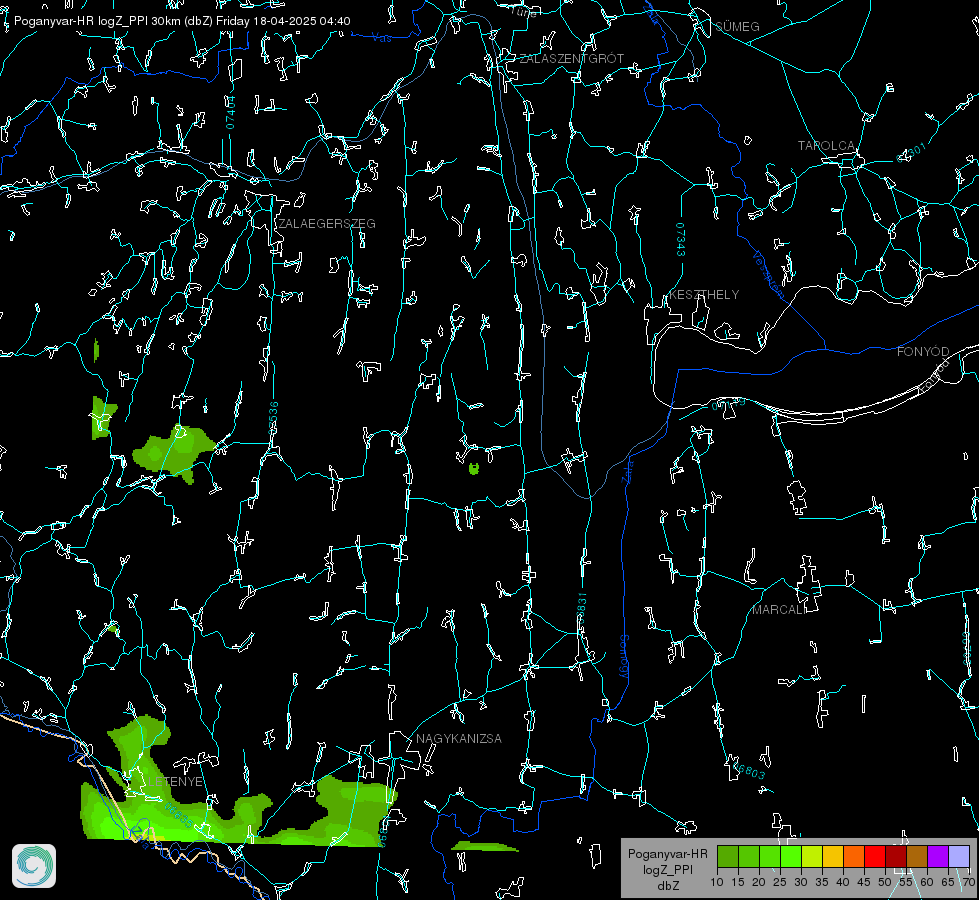Click the LETENYE city label
Image resolution: width=979 pixels, height=900 pixels.
point(175,782)
